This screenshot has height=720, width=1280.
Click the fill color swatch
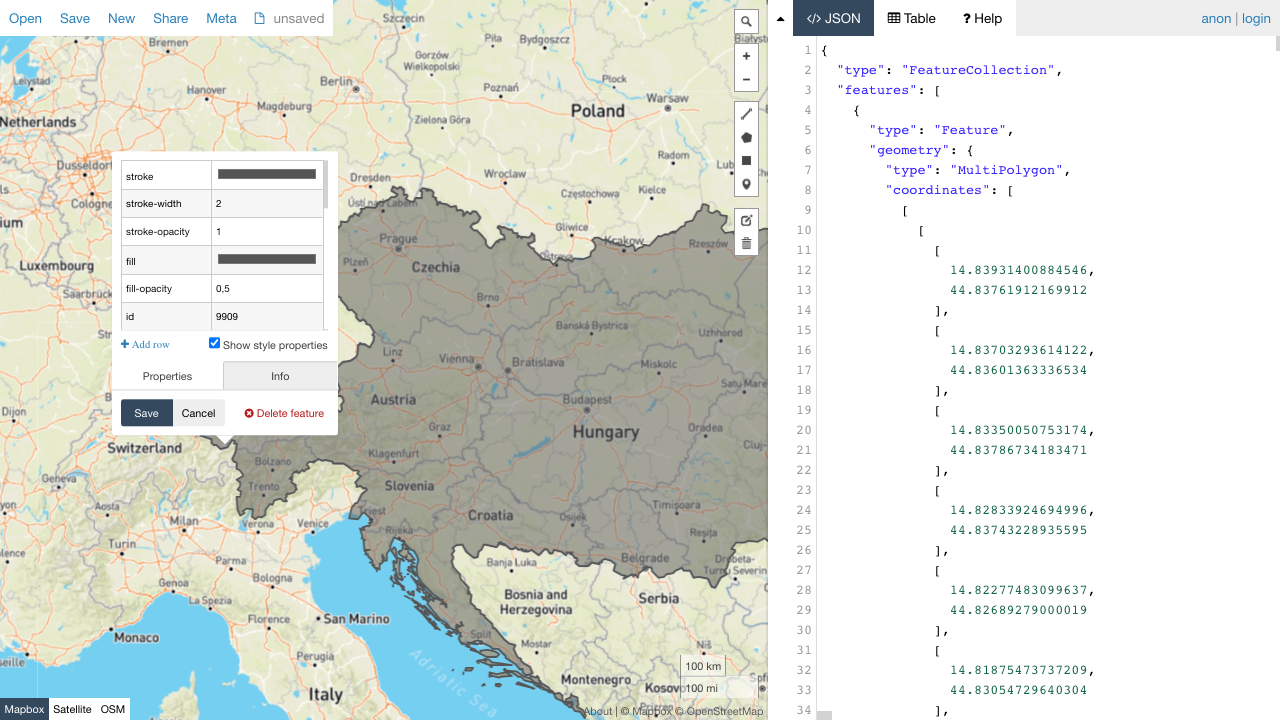[x=267, y=260]
